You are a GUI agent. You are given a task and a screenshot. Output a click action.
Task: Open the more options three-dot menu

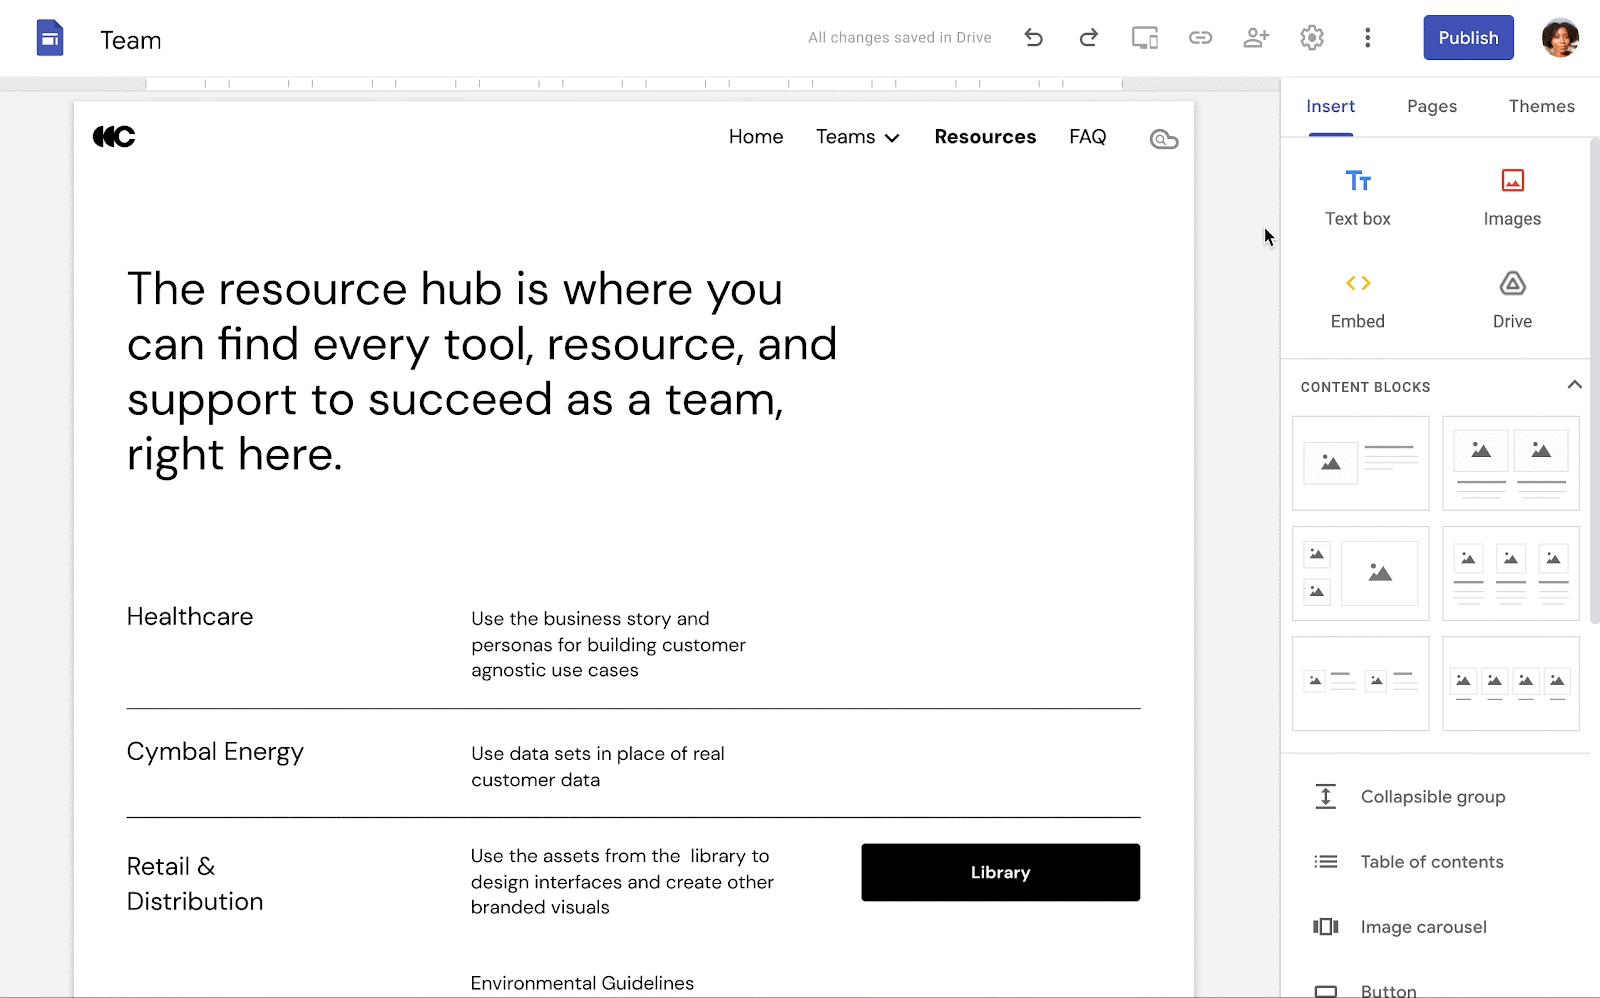pos(1368,38)
